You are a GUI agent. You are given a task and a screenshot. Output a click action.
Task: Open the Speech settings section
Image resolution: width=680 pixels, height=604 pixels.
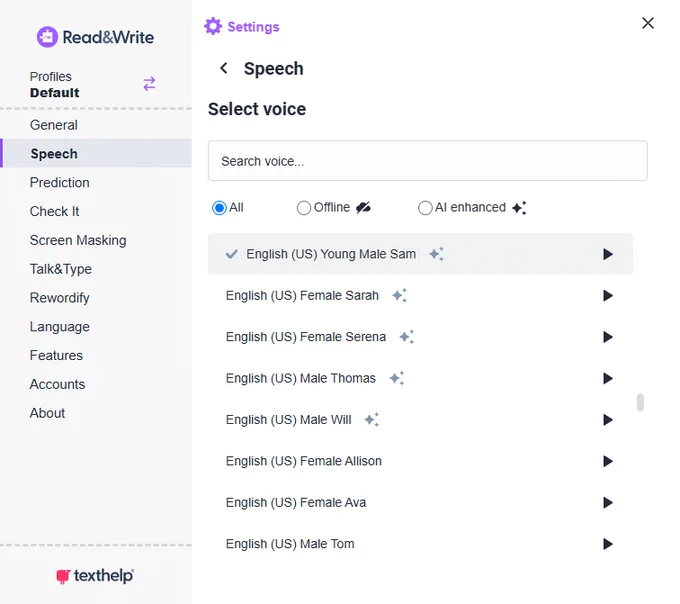coord(96,153)
